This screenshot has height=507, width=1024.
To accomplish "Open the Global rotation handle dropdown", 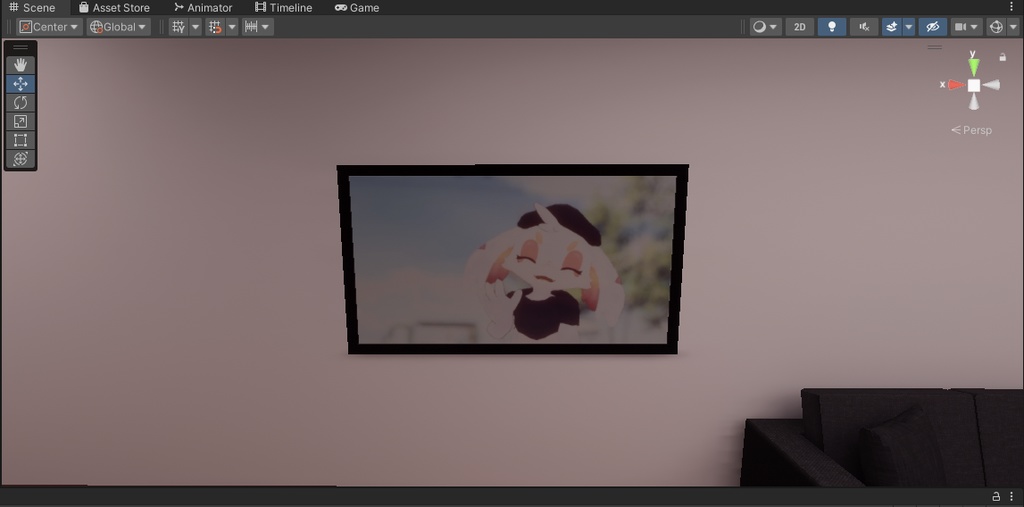I will (118, 27).
